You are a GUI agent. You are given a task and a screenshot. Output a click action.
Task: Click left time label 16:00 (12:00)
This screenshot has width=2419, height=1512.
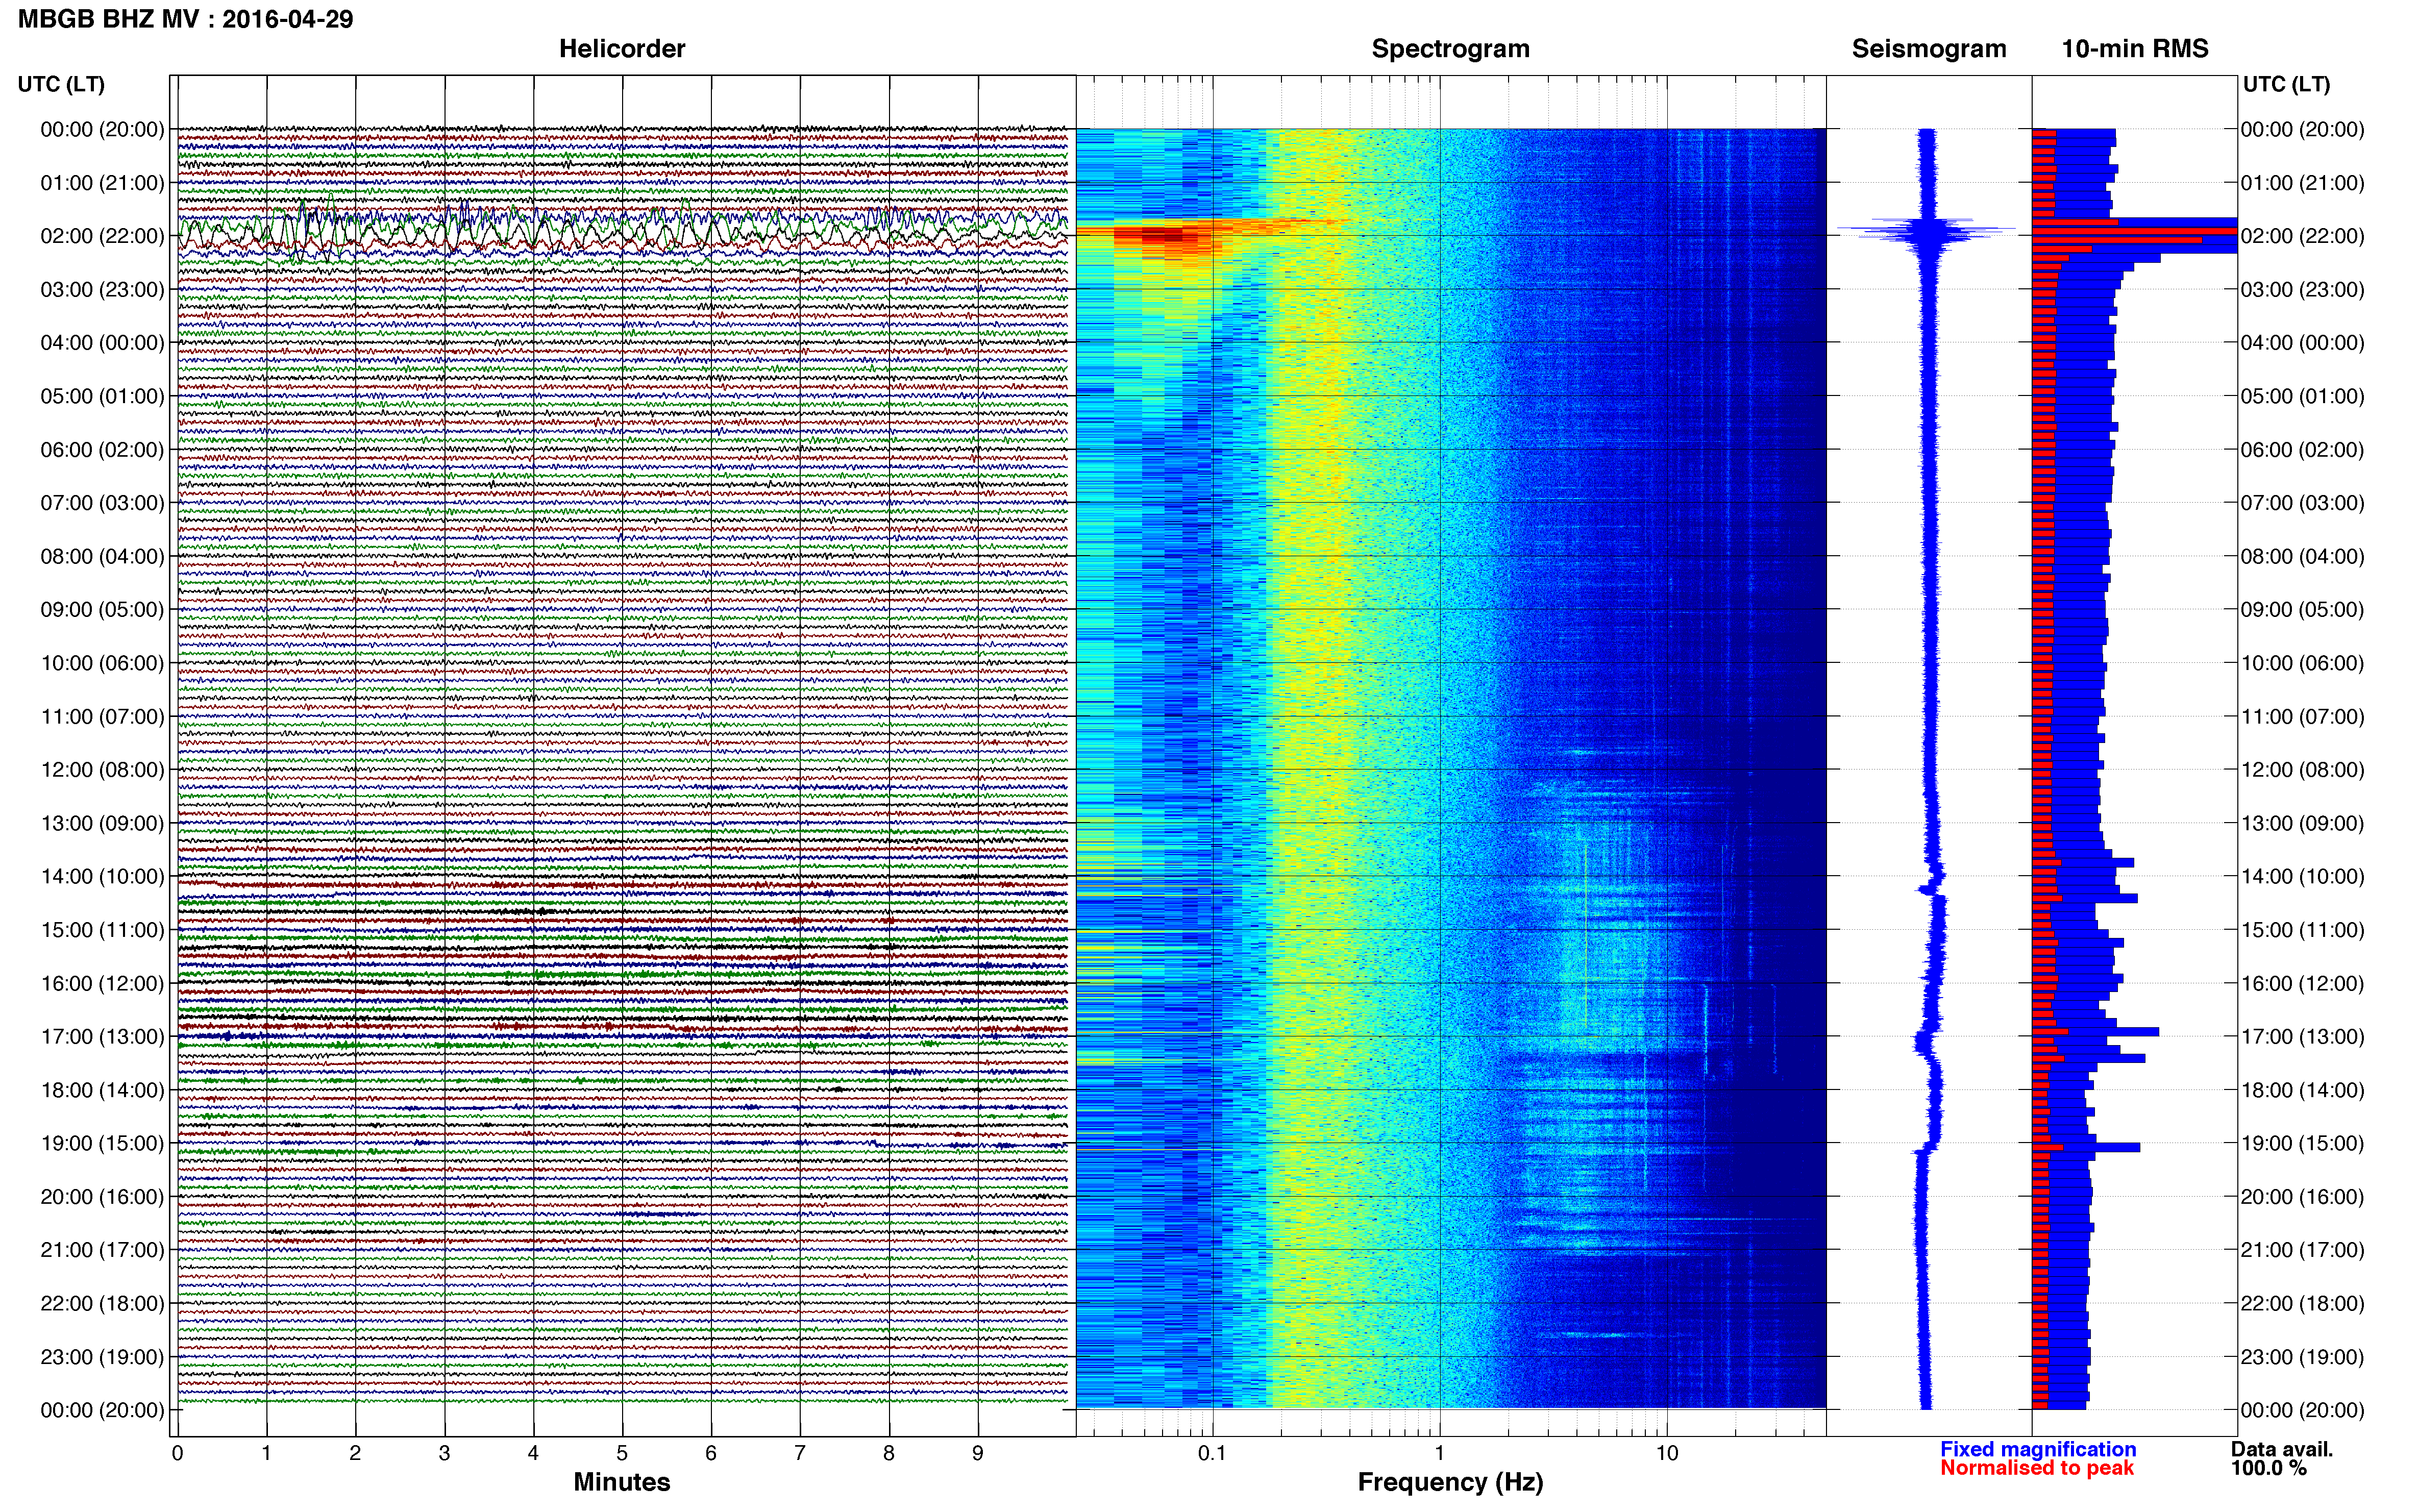coord(102,983)
